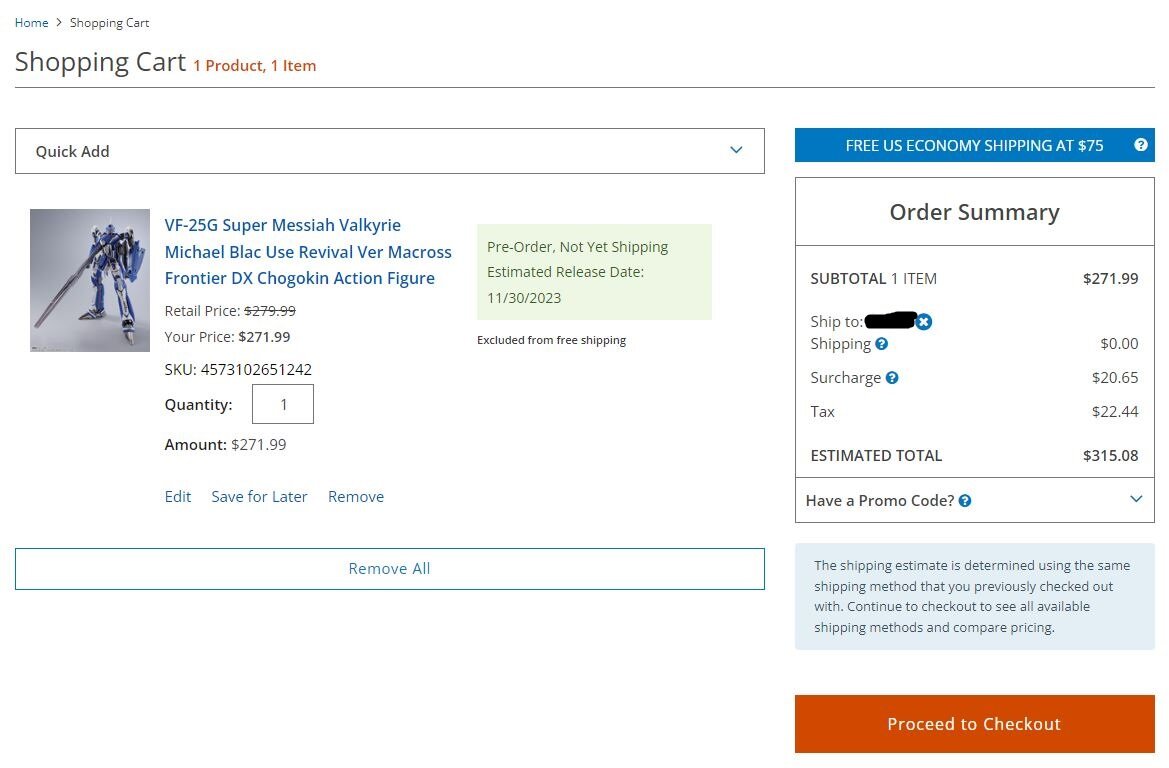Click the Shipping $0.00 amount

pos(1119,344)
